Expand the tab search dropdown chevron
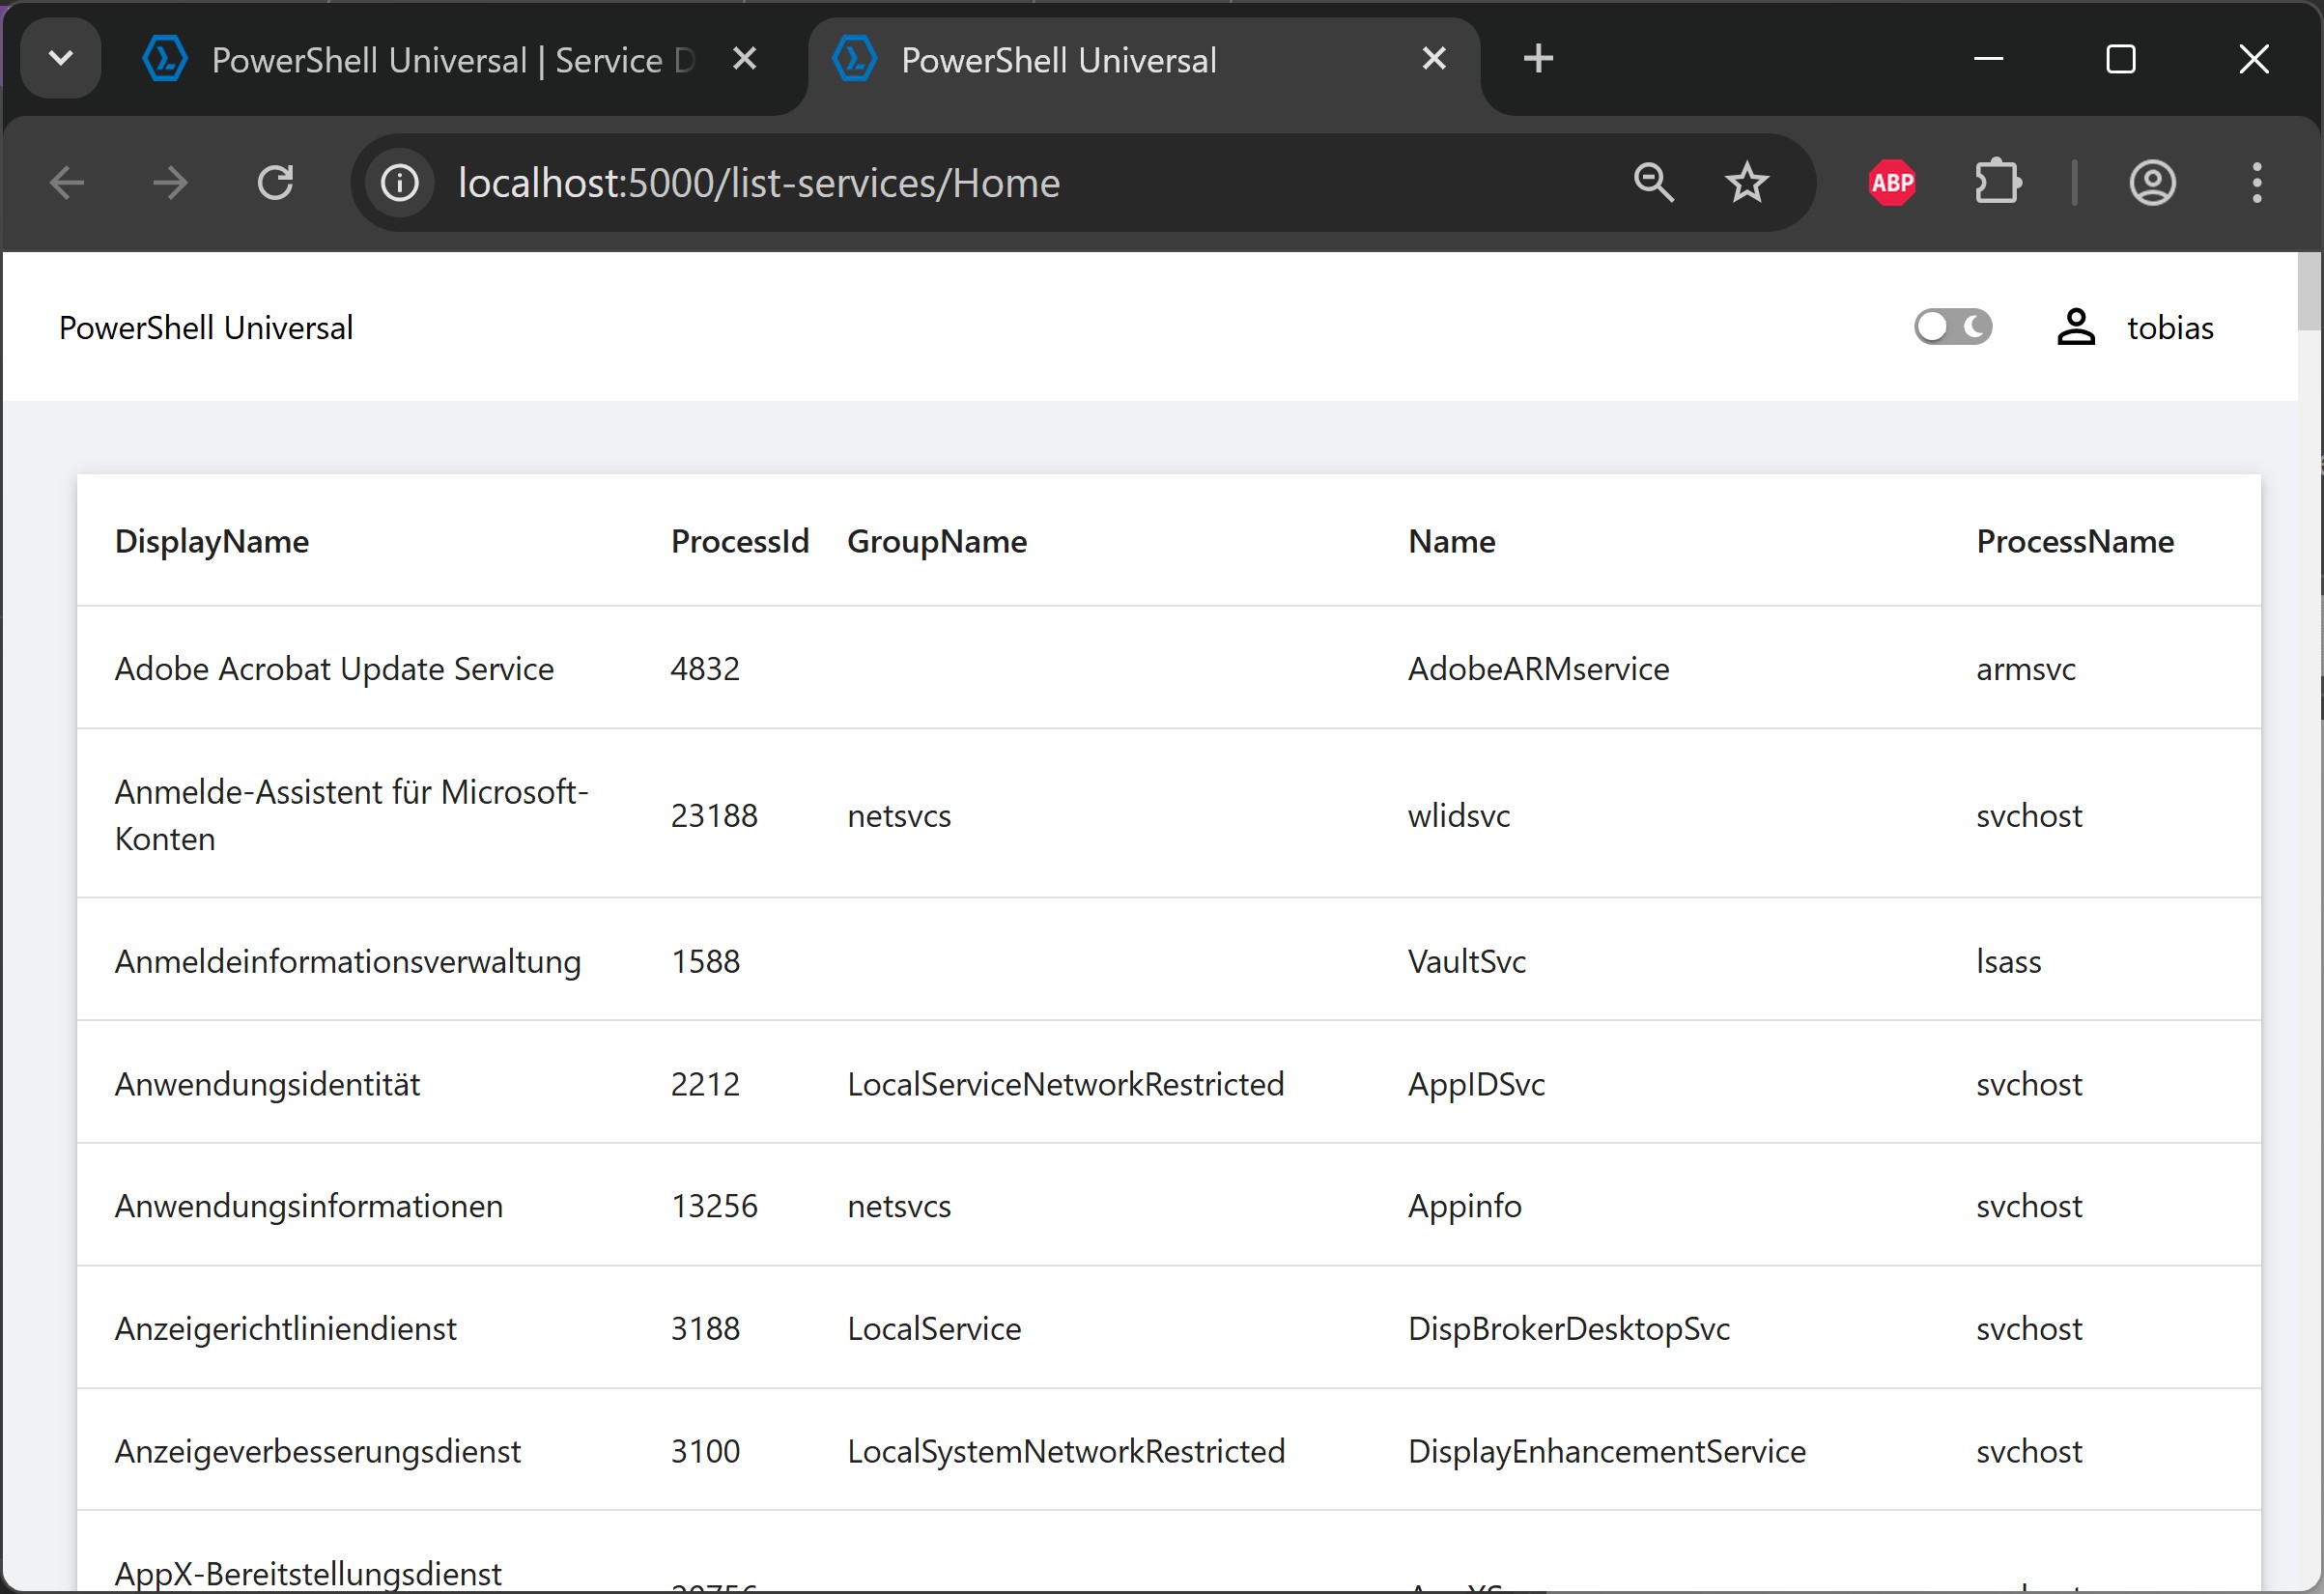Image resolution: width=2324 pixels, height=1594 pixels. click(x=61, y=59)
